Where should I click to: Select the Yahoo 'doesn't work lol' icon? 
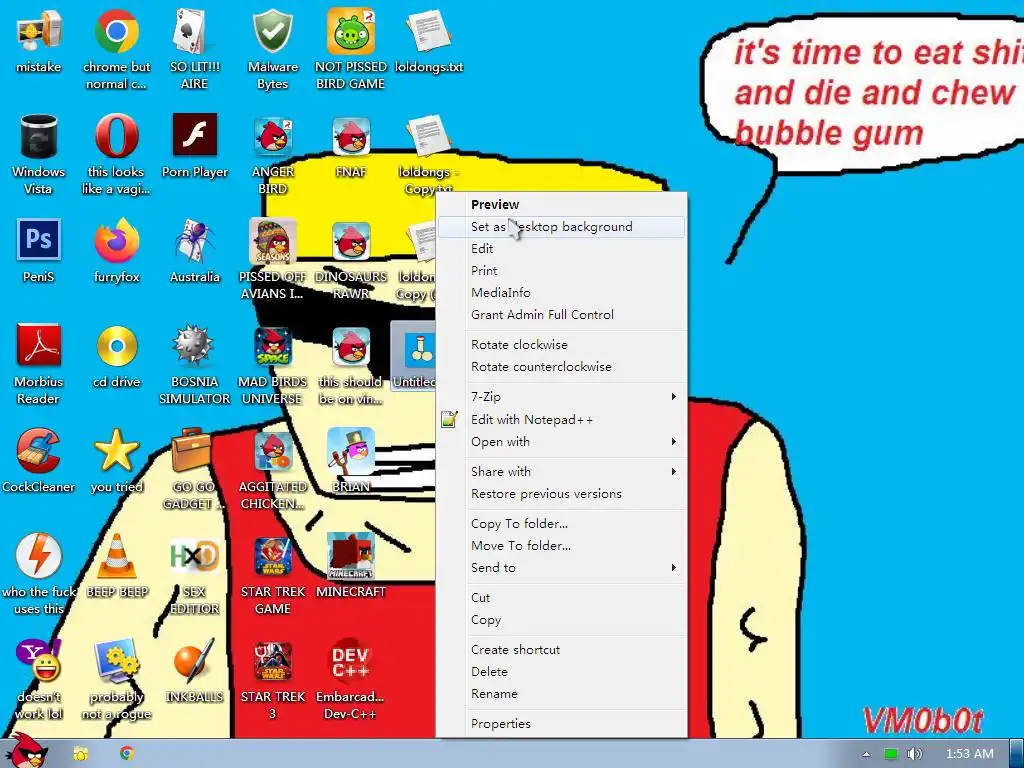coord(39,679)
